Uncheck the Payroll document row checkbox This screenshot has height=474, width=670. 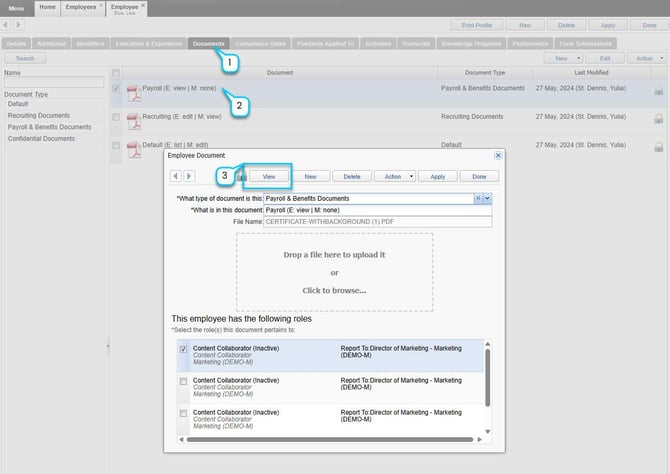116,88
